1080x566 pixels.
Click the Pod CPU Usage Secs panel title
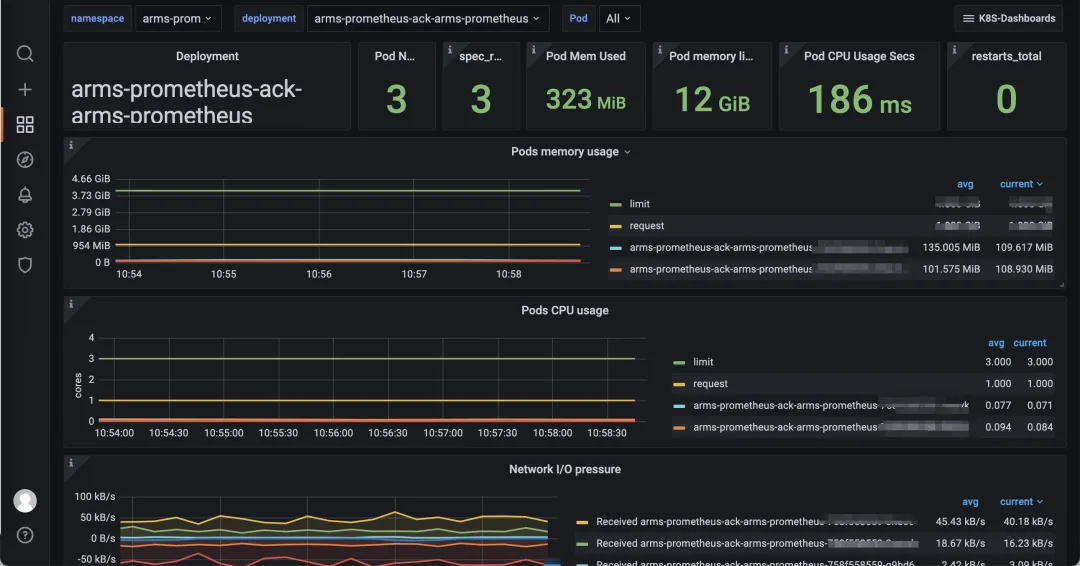point(859,56)
